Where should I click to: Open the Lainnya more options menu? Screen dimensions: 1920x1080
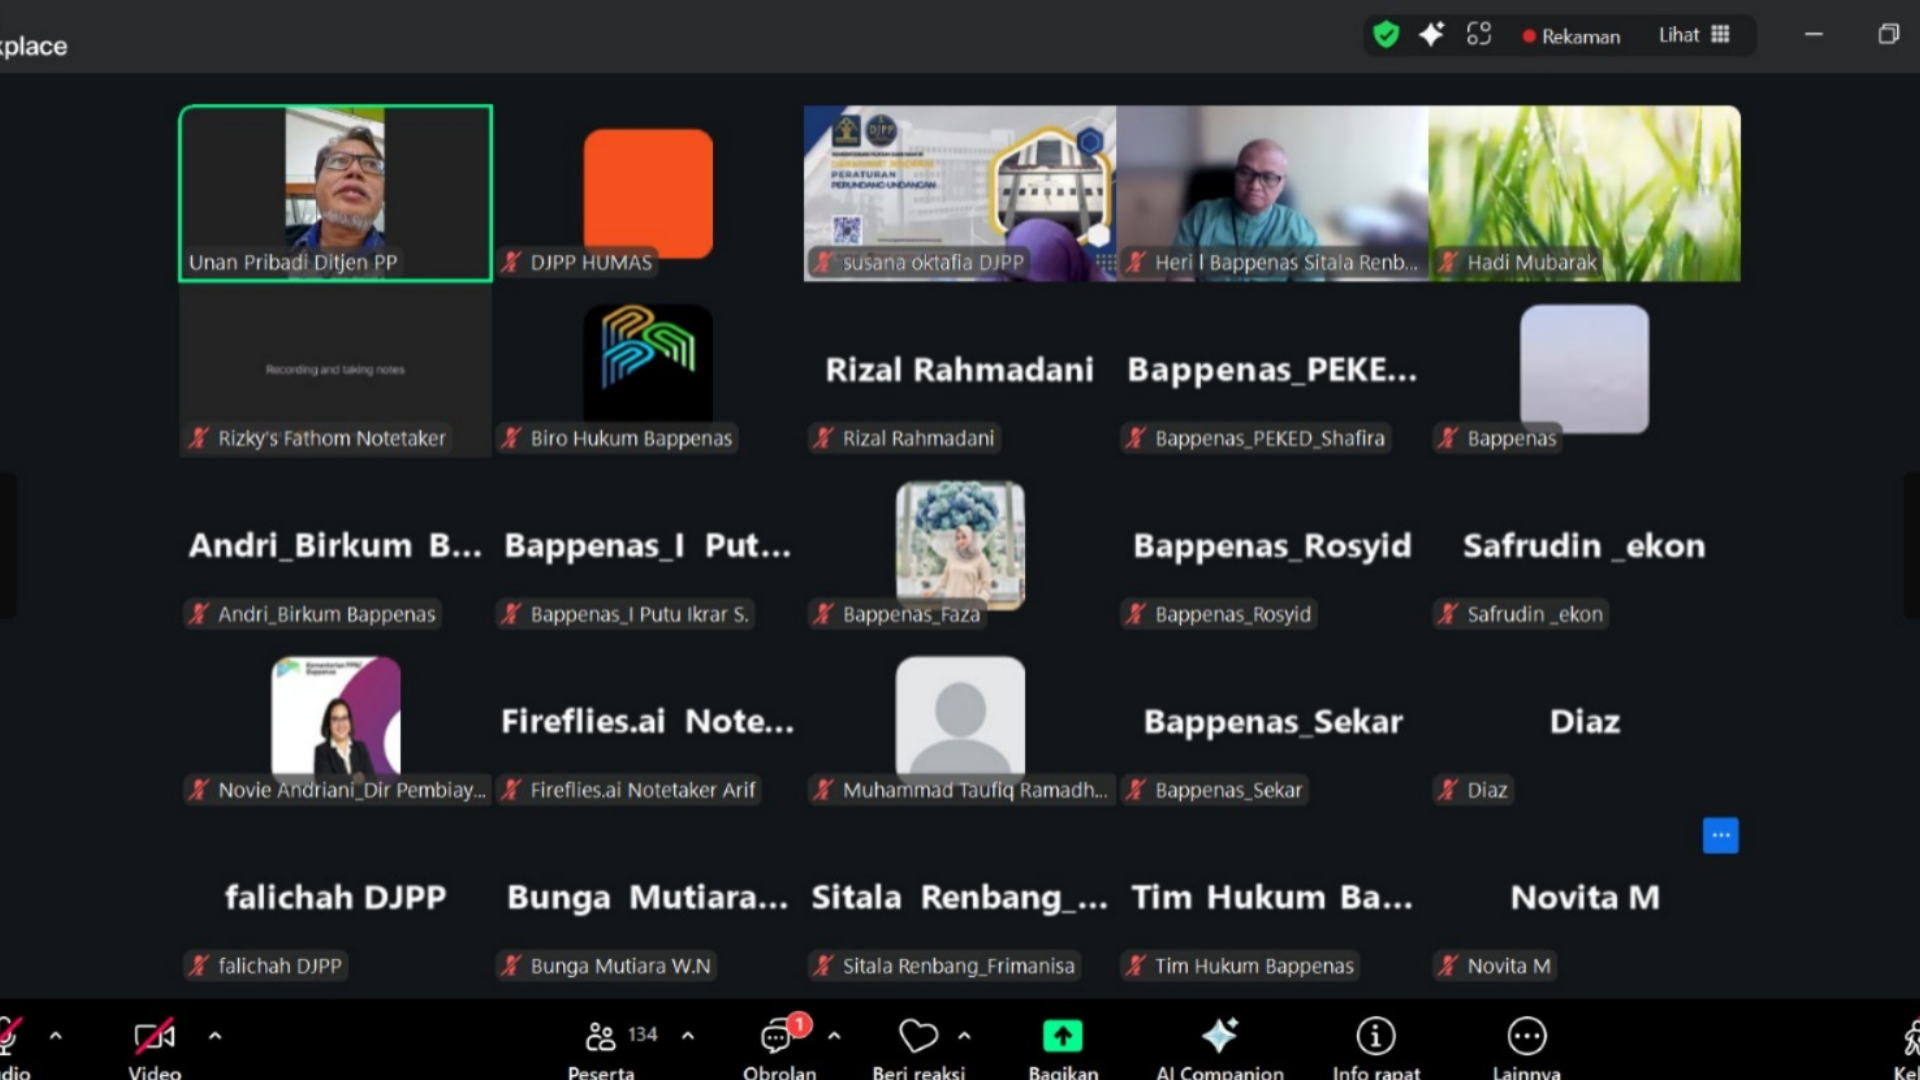[x=1526, y=1037]
